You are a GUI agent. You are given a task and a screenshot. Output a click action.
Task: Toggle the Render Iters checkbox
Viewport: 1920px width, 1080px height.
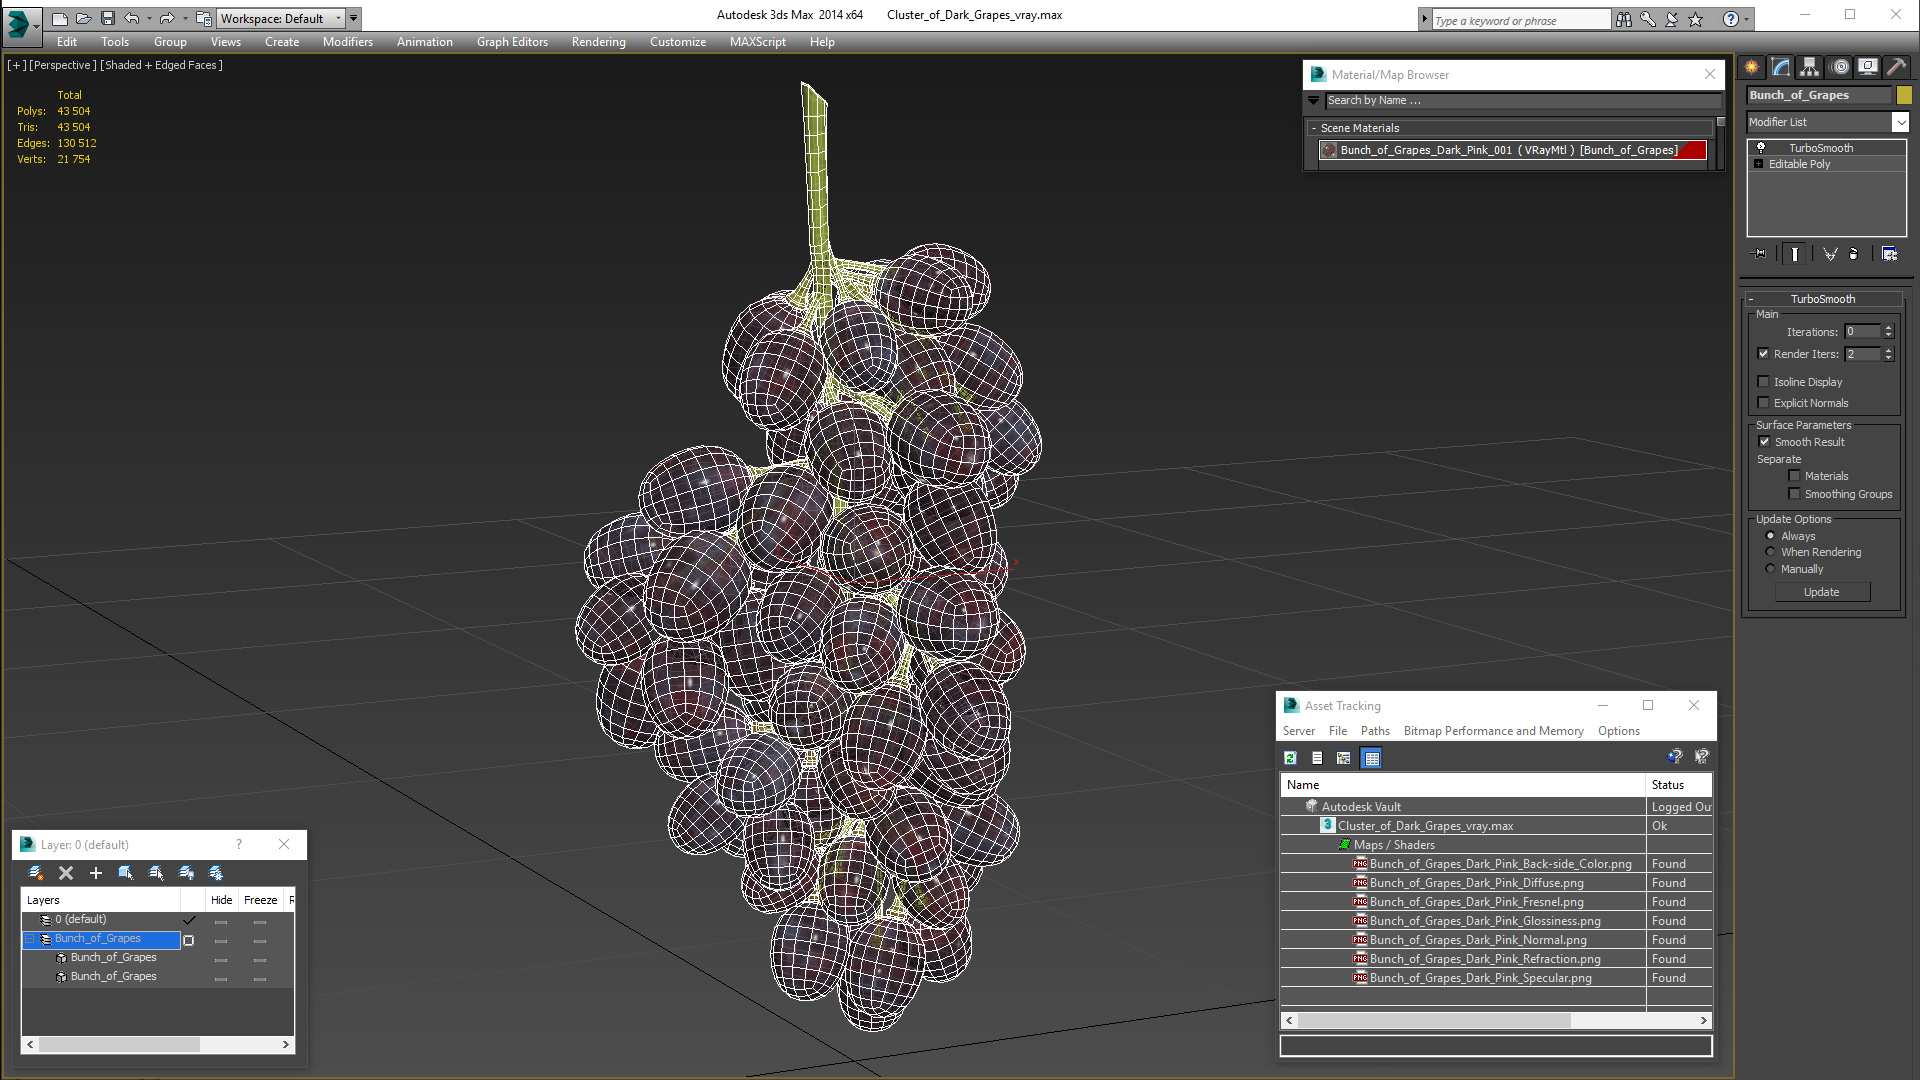(x=1764, y=354)
